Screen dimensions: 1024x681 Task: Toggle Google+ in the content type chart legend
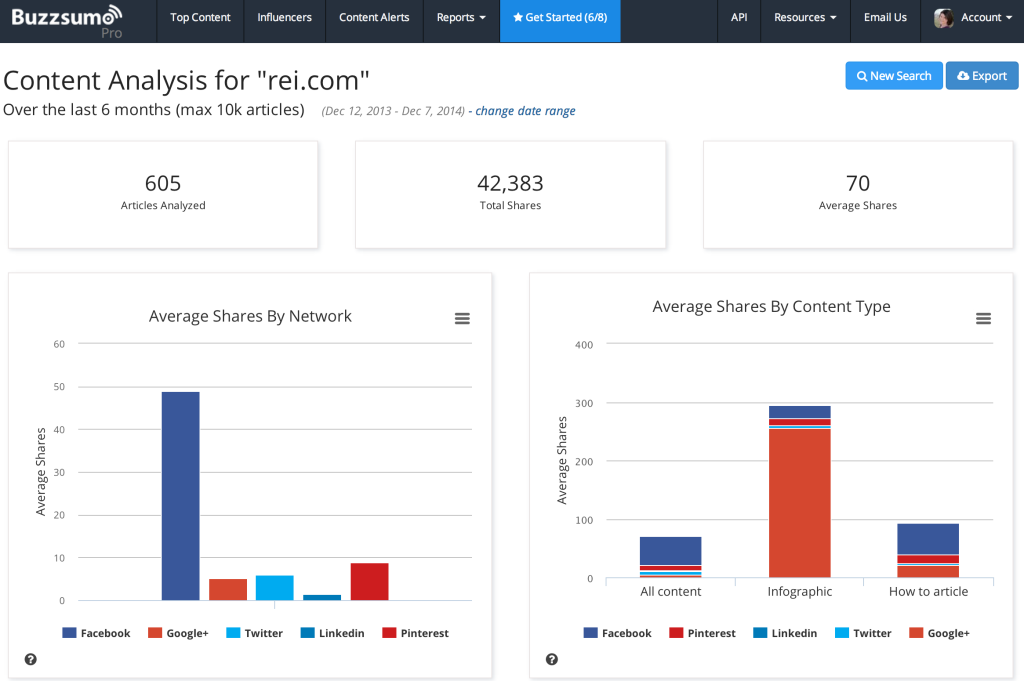[x=939, y=633]
